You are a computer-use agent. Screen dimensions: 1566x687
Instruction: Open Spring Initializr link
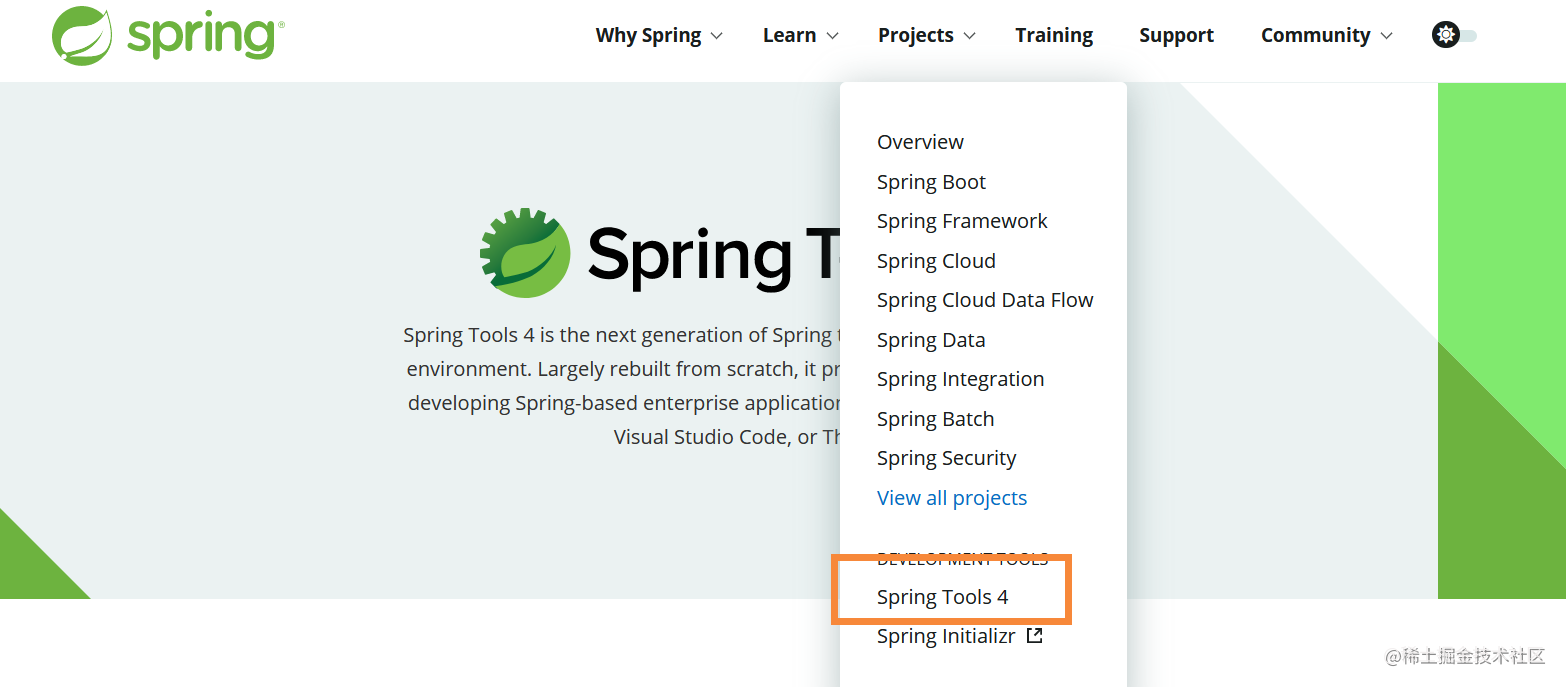[946, 636]
